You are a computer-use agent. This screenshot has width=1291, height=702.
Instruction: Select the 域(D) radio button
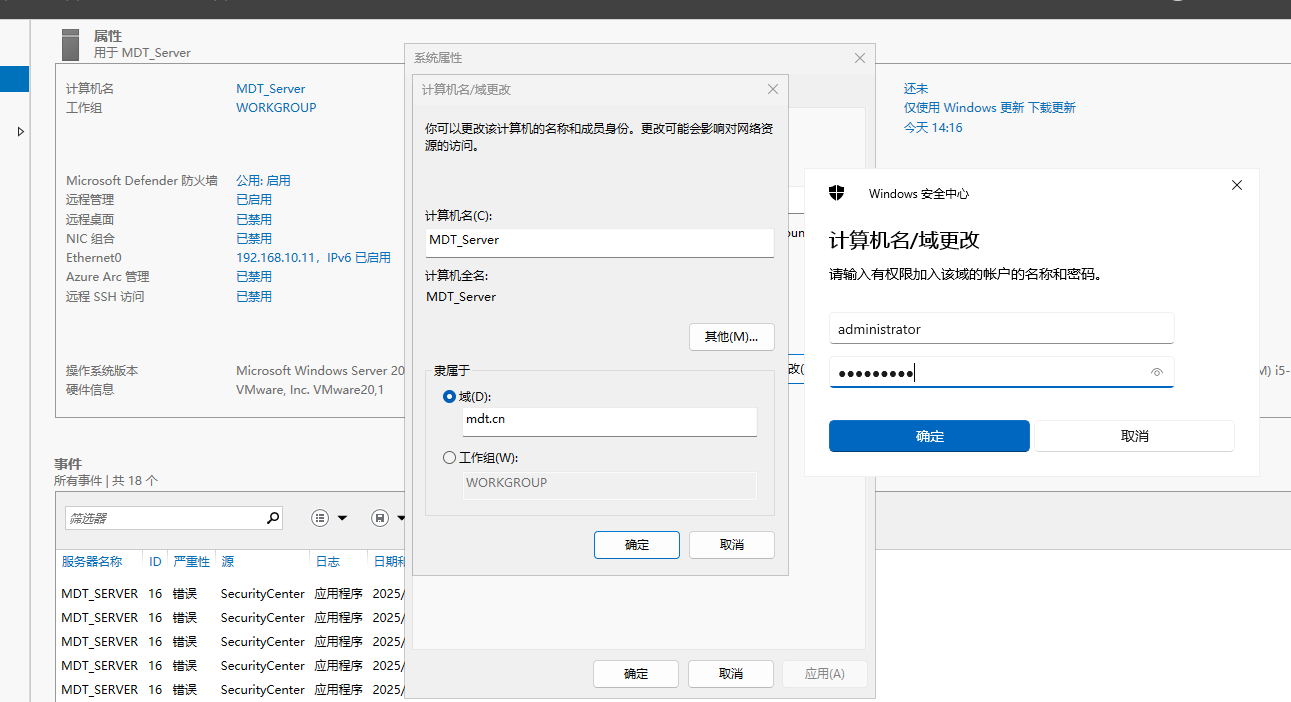point(449,396)
